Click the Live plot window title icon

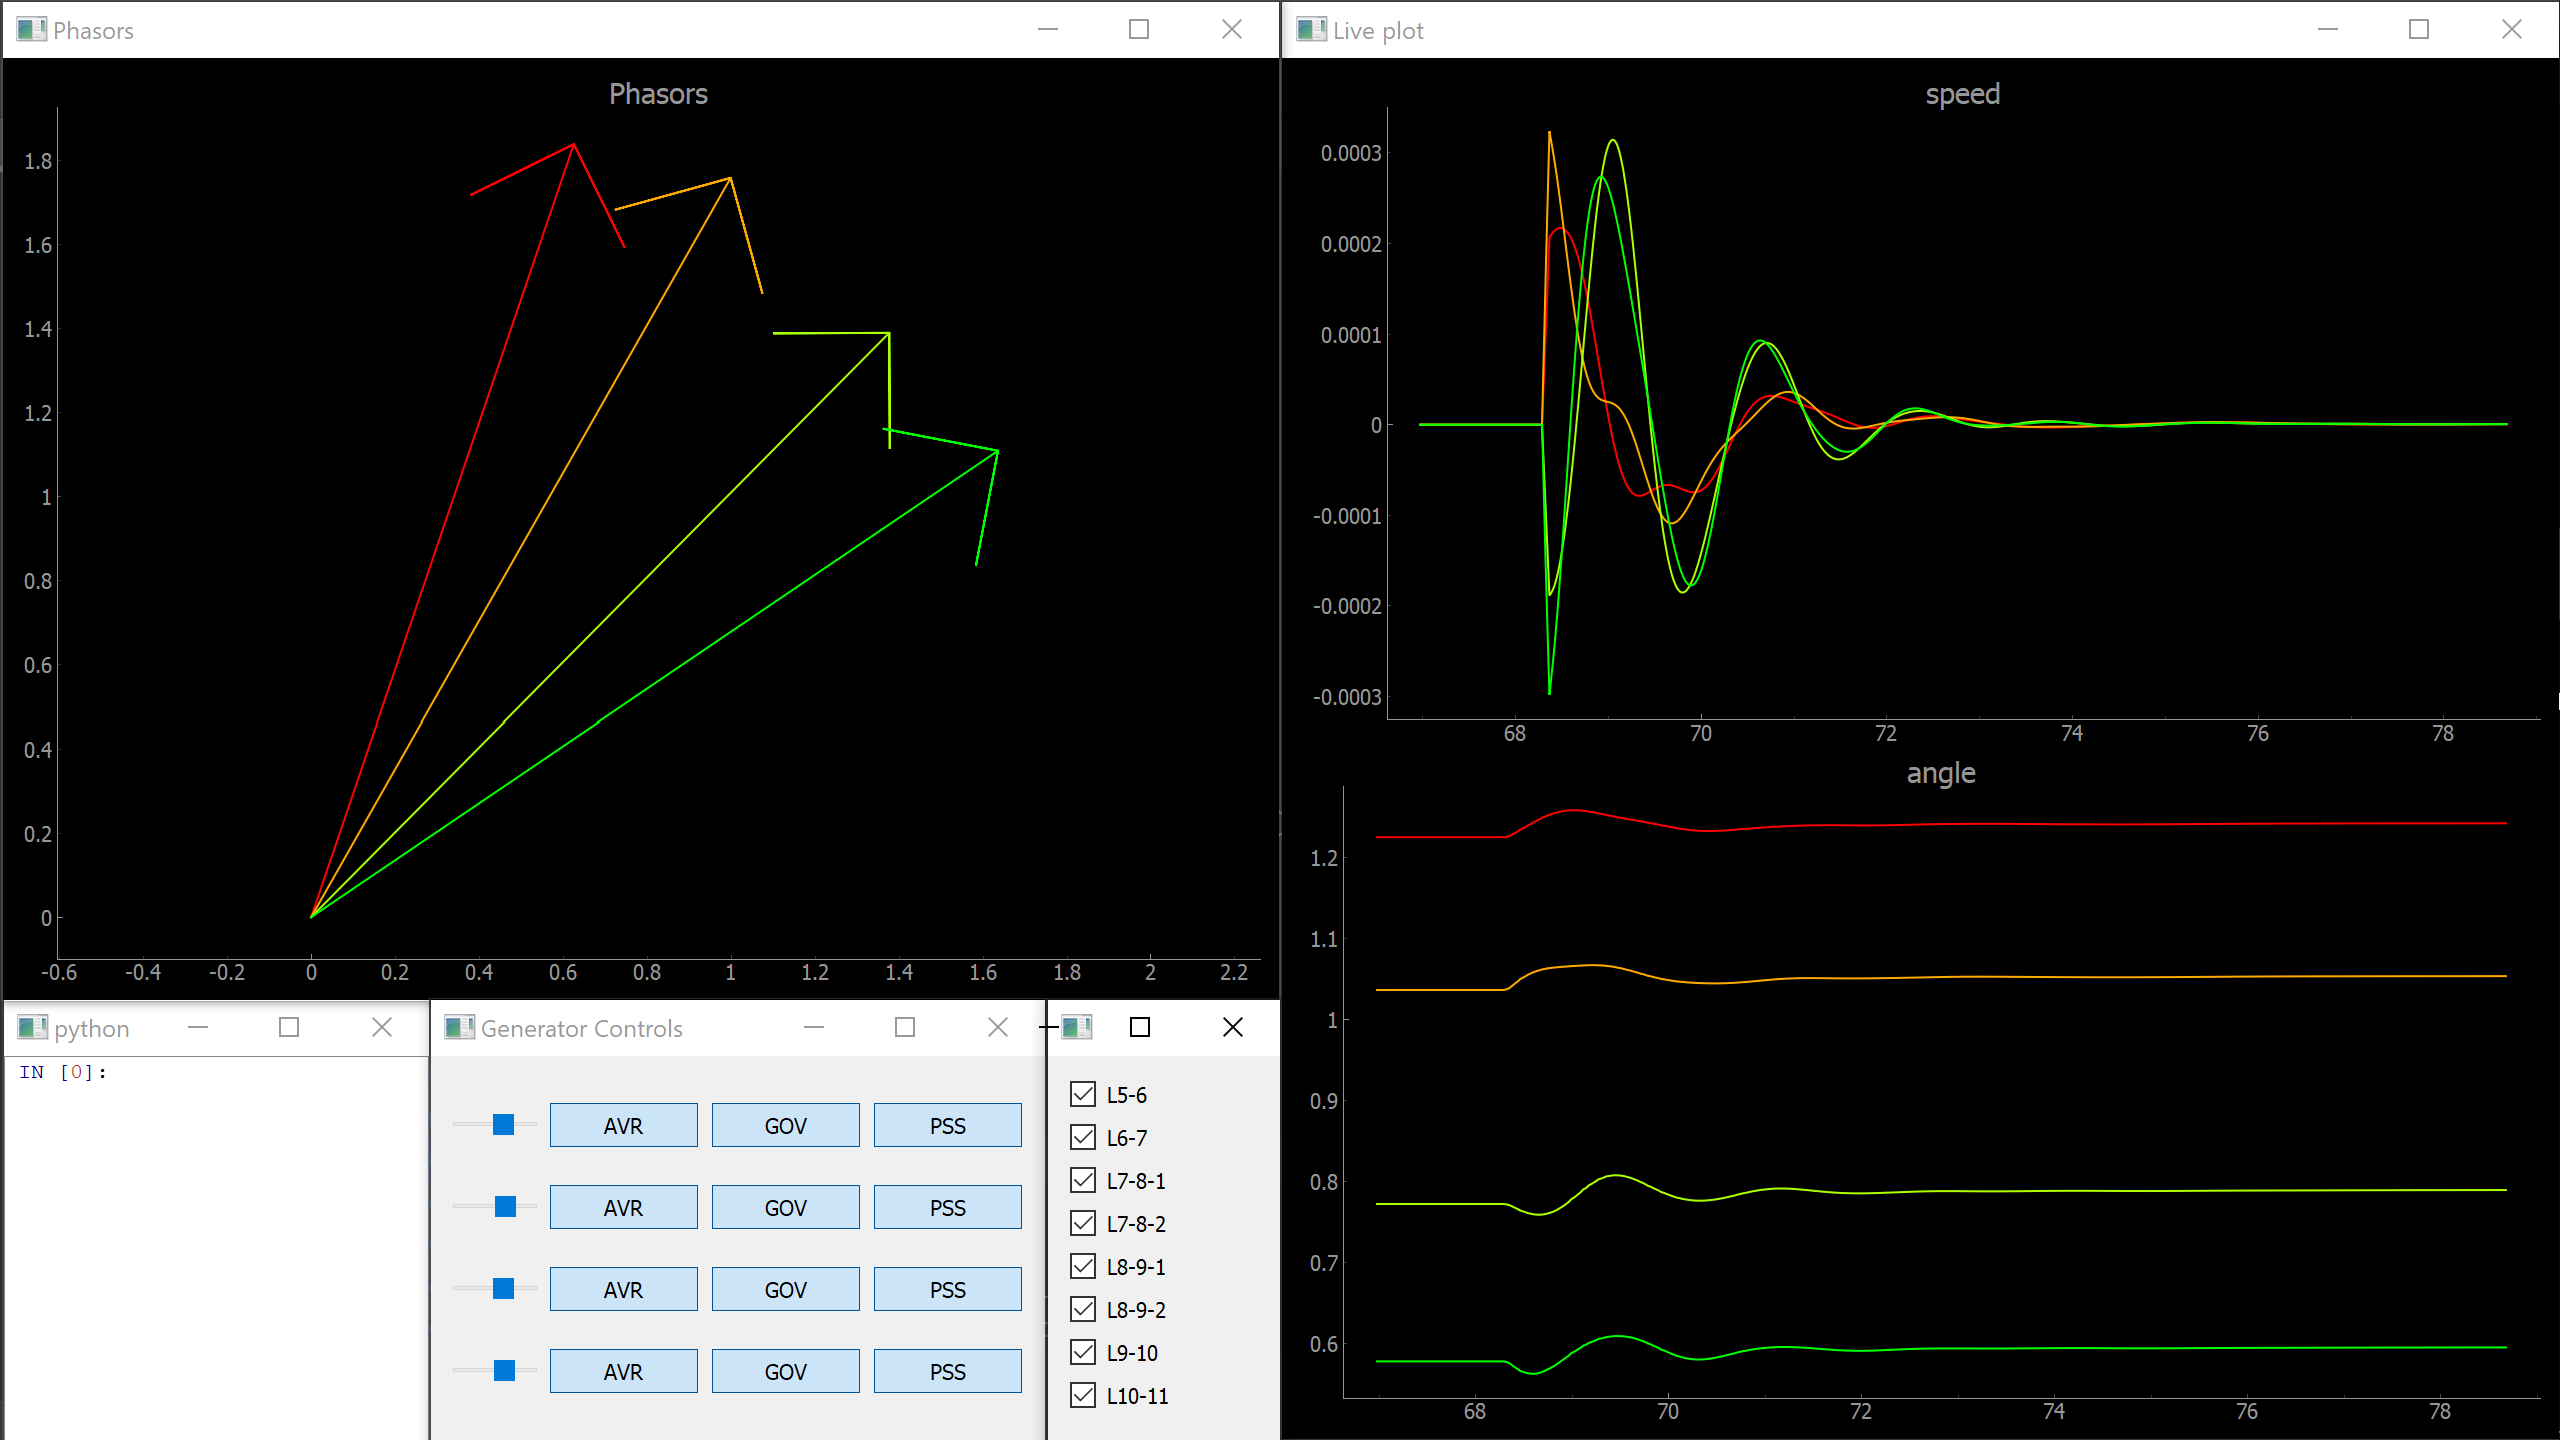[x=1311, y=29]
